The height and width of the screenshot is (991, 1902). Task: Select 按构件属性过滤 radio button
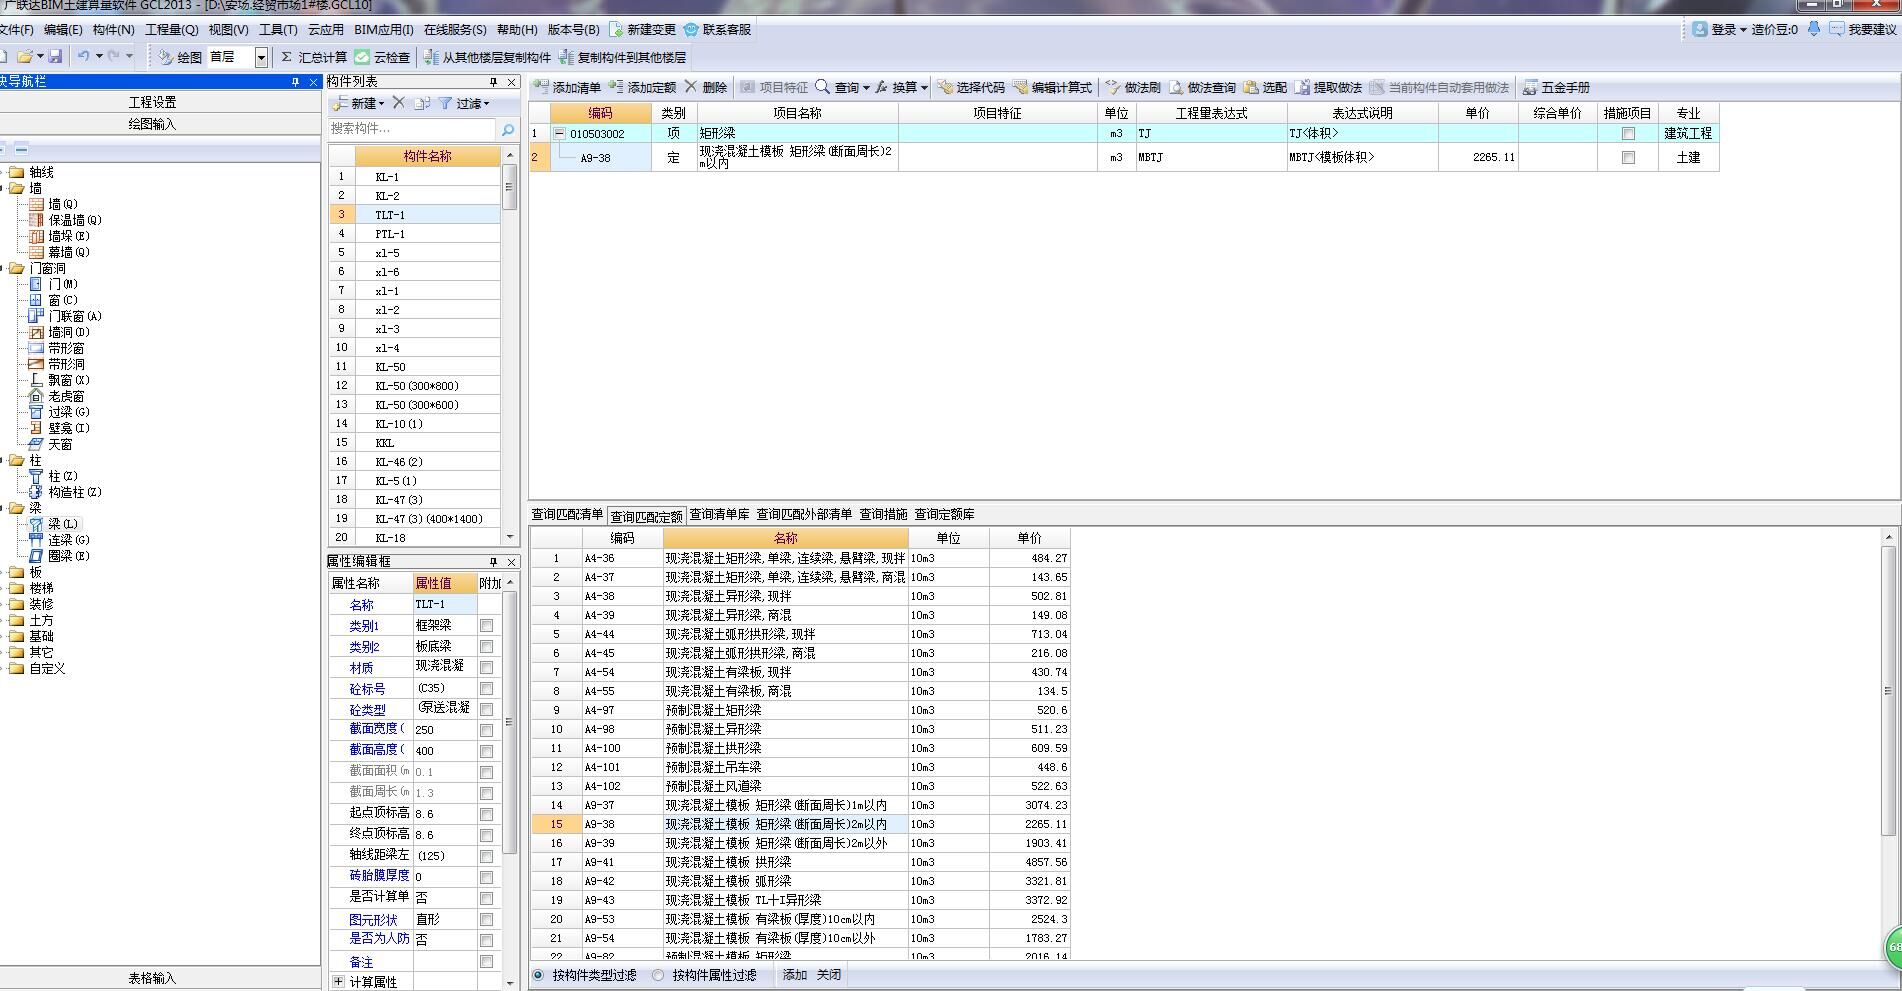point(658,975)
